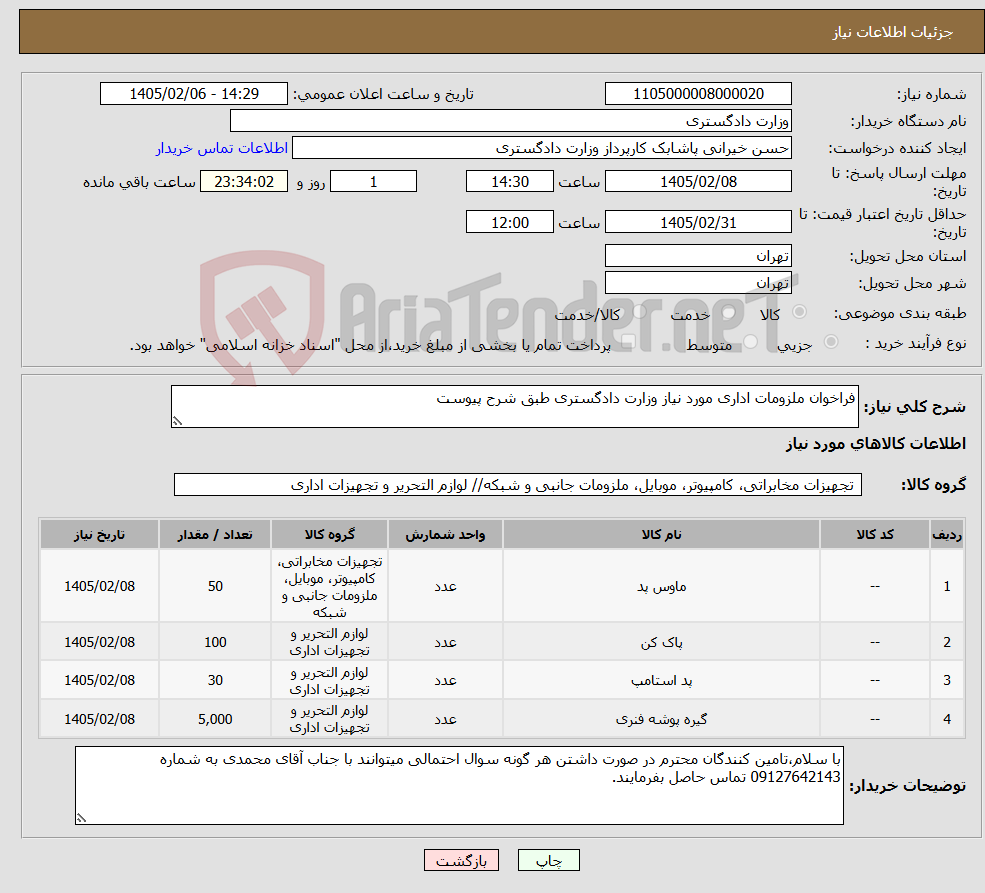Viewport: 985px width, 893px height.
Task: Click the general description textarea شرح کلی نیاز
Action: pos(514,406)
